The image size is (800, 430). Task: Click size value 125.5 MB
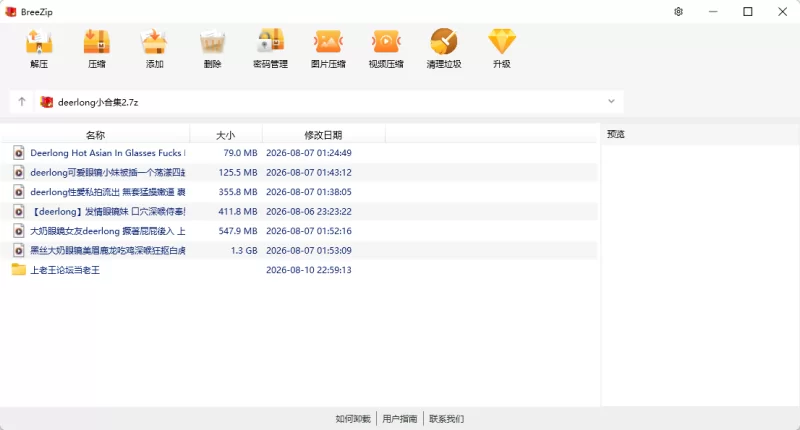click(238, 172)
